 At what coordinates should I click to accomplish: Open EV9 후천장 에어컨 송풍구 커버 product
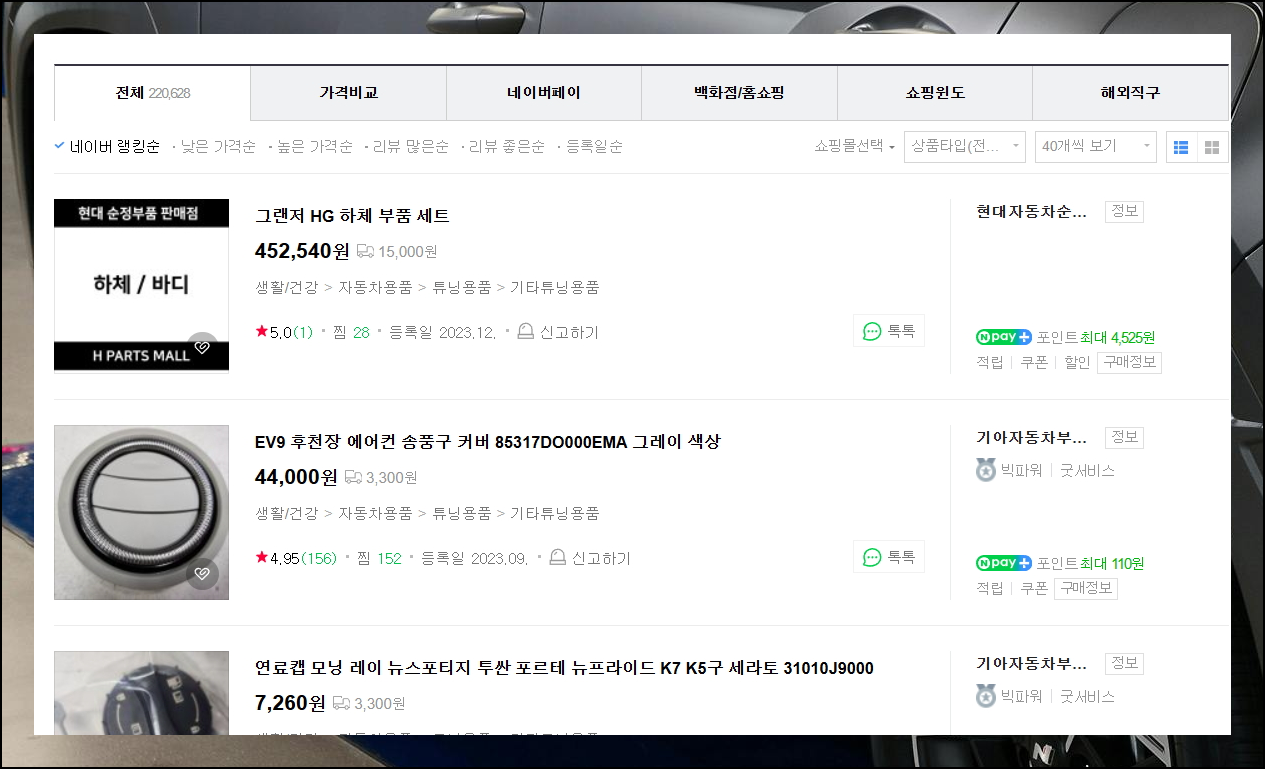tap(488, 441)
